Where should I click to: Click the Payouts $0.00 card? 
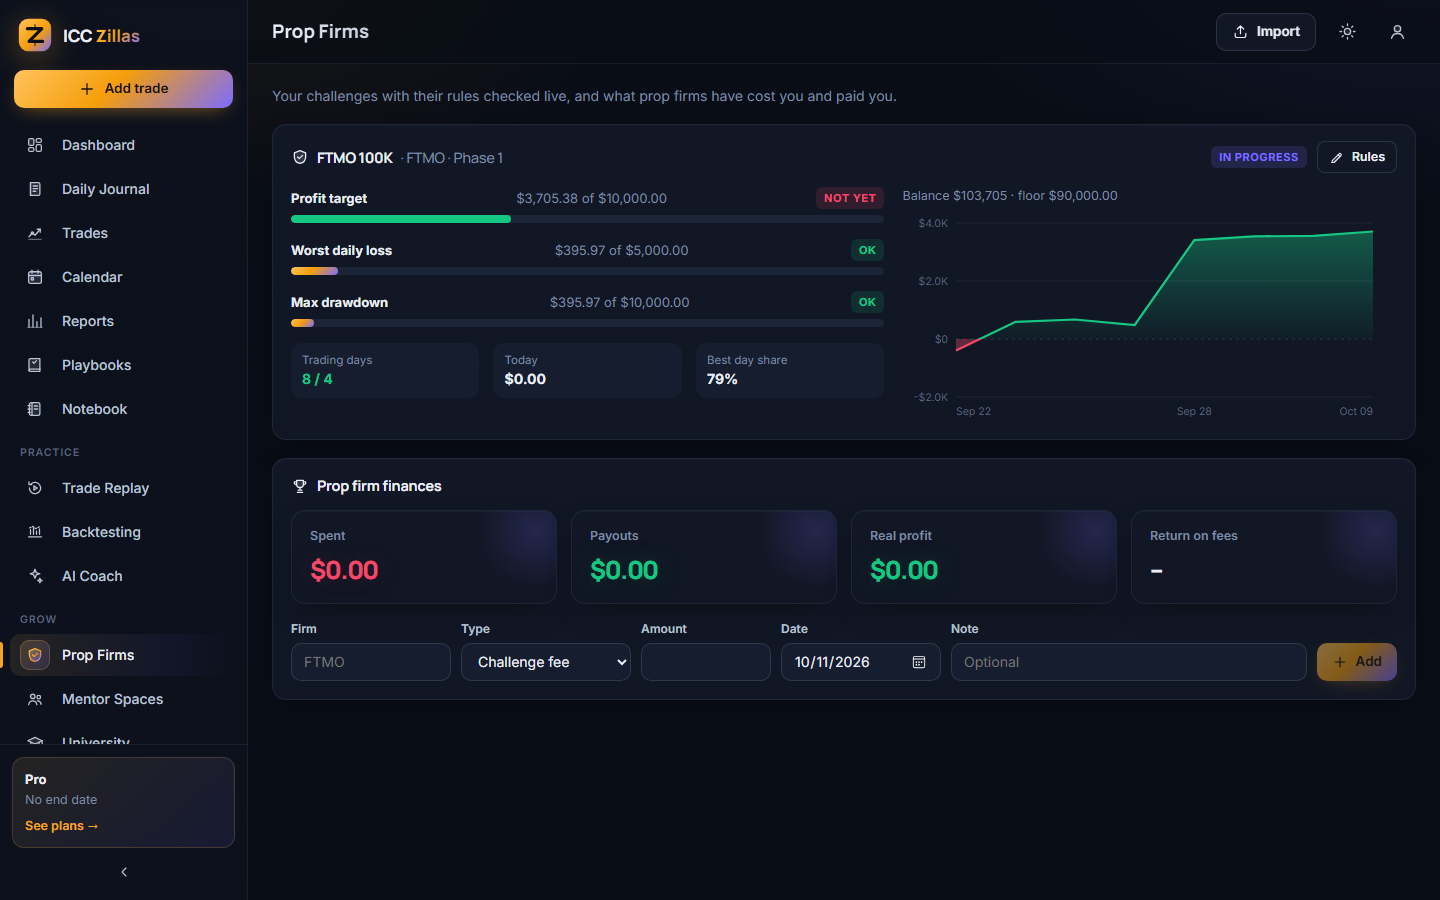(x=704, y=557)
